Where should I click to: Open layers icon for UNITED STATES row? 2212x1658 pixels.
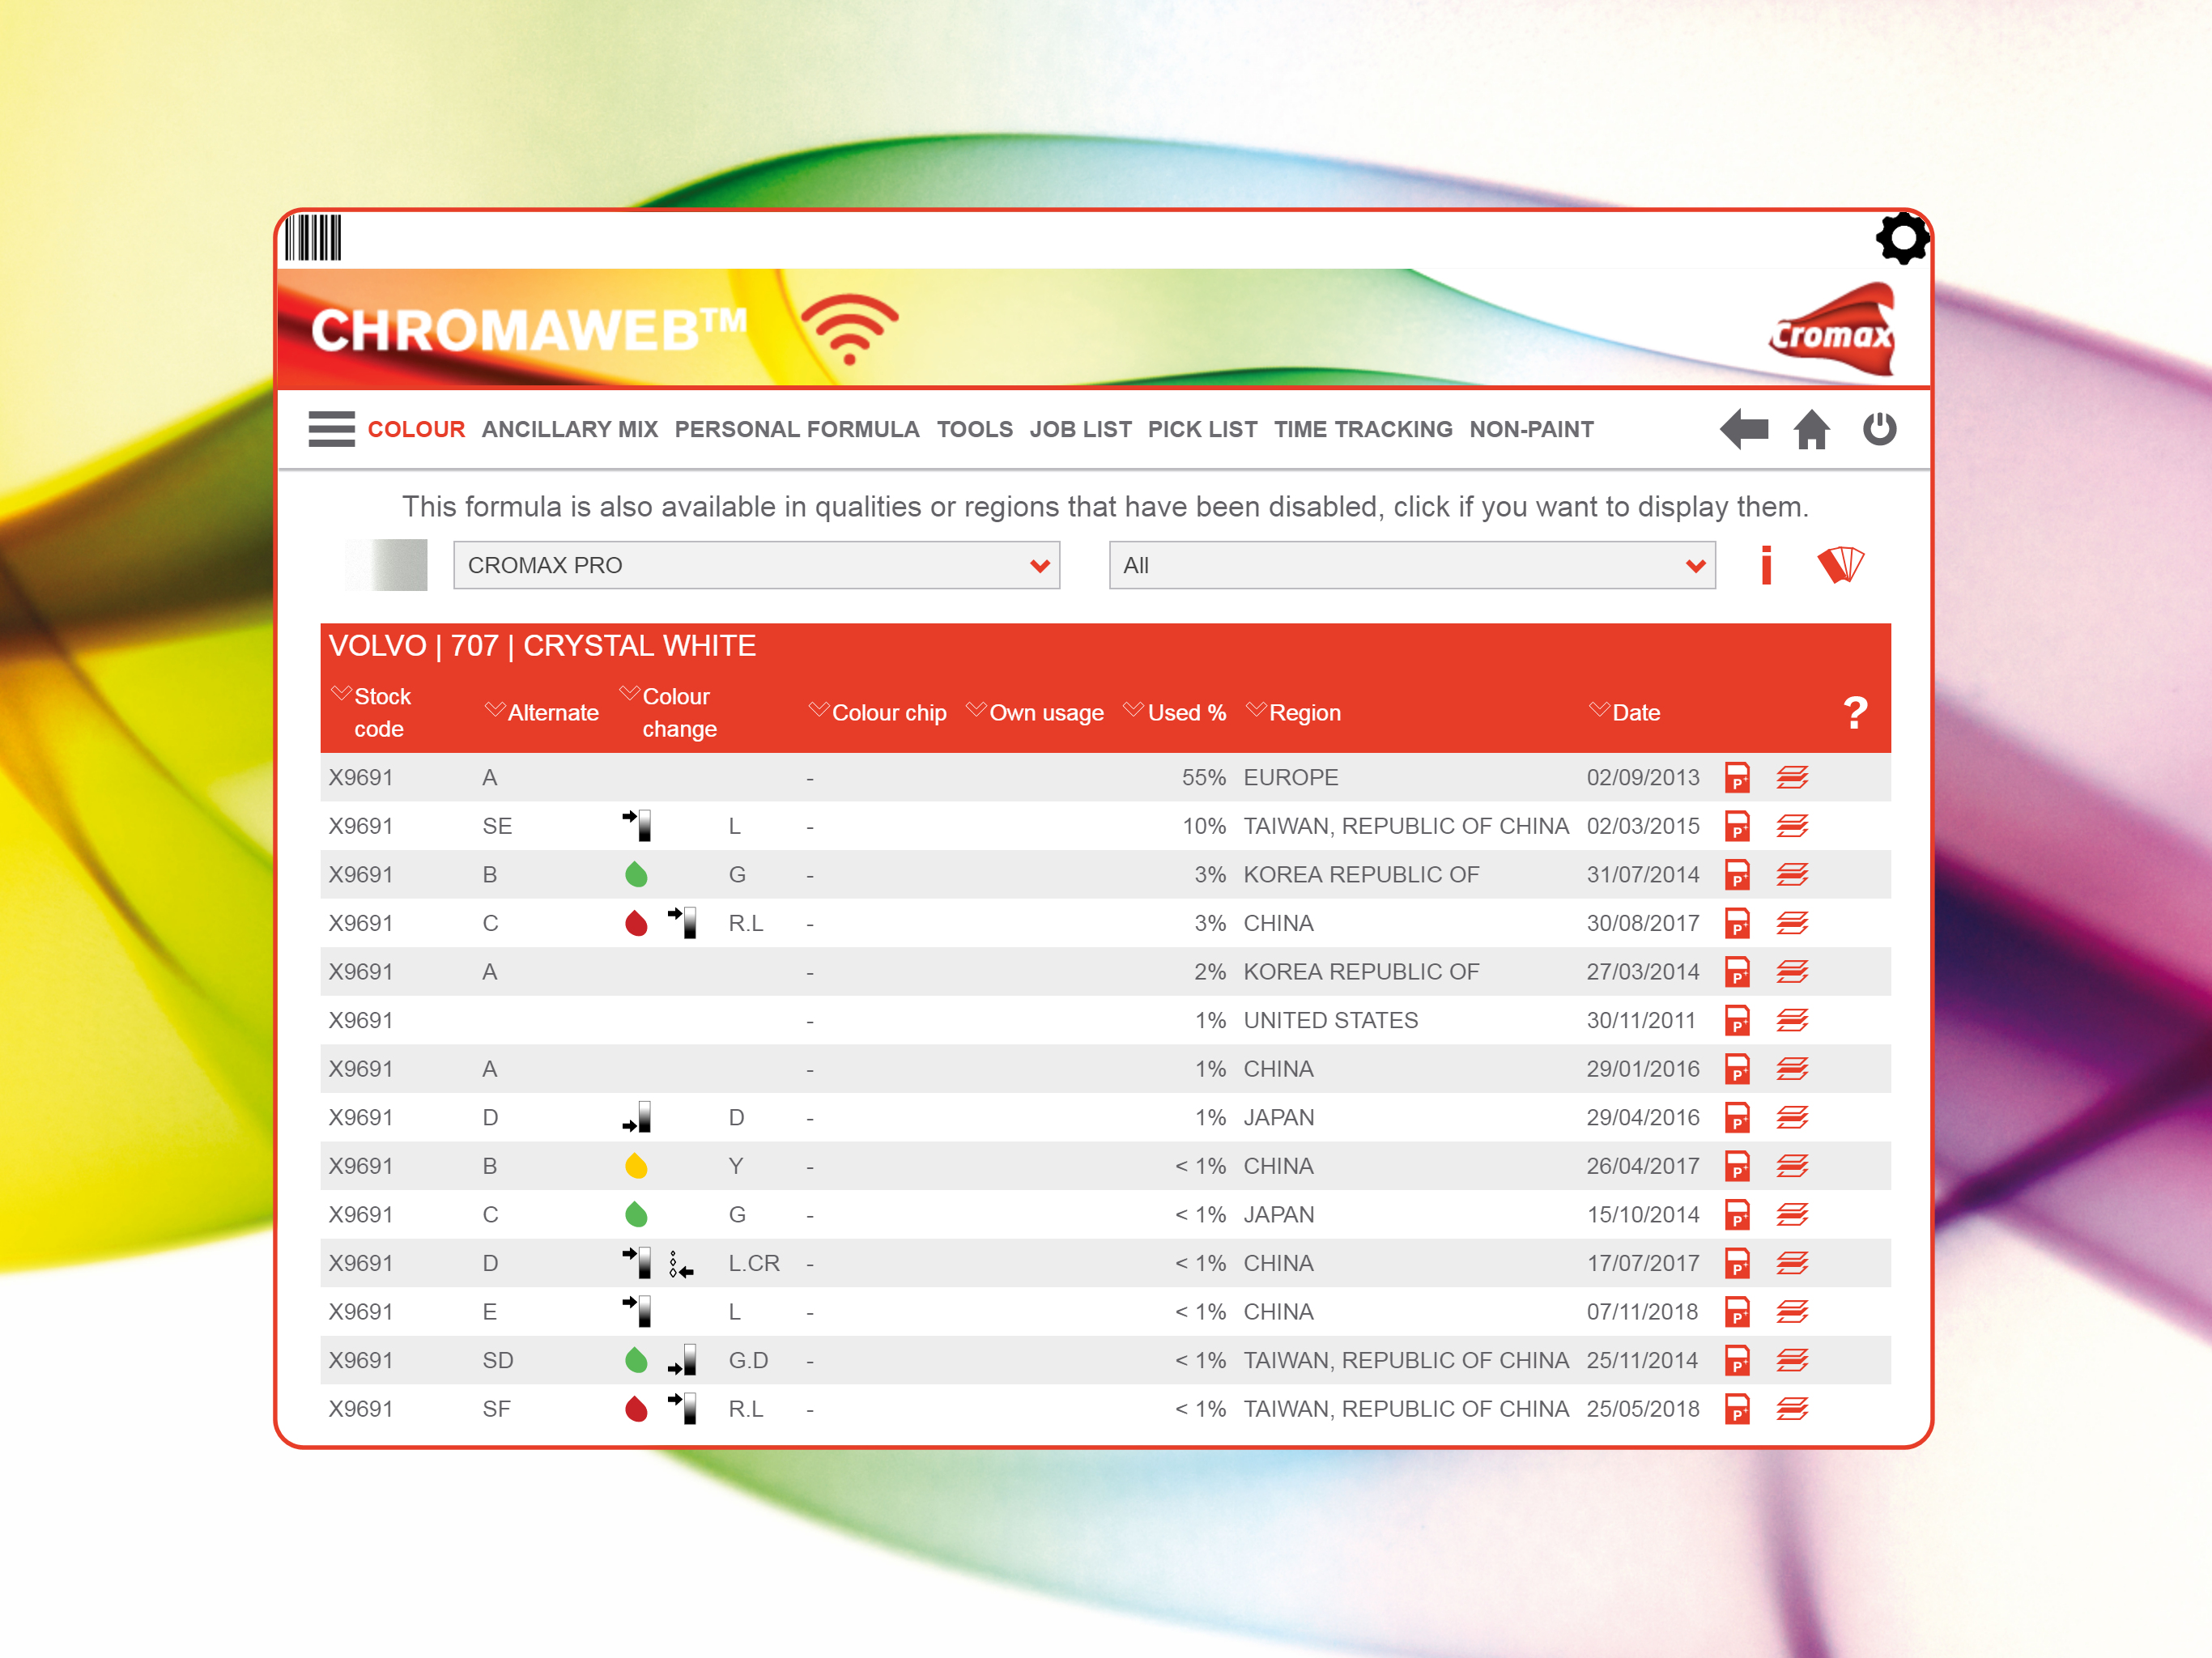[x=1792, y=1021]
